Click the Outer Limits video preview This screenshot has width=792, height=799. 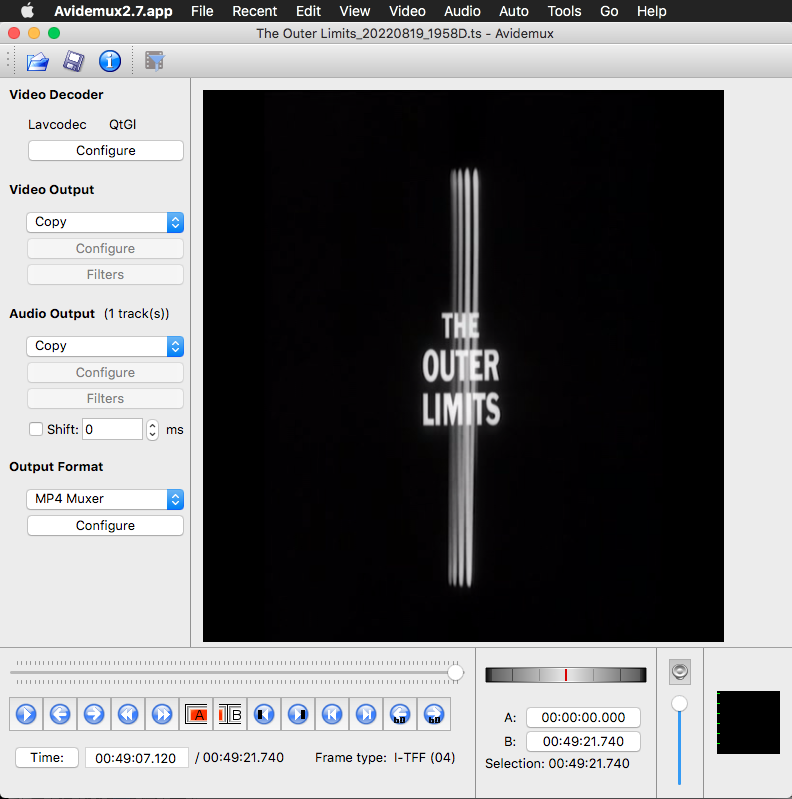(463, 366)
